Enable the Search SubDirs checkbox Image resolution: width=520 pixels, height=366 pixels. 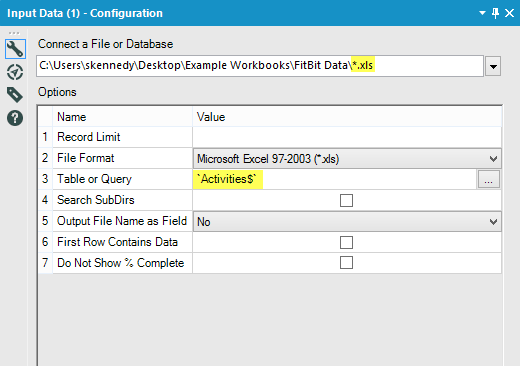[x=346, y=200]
